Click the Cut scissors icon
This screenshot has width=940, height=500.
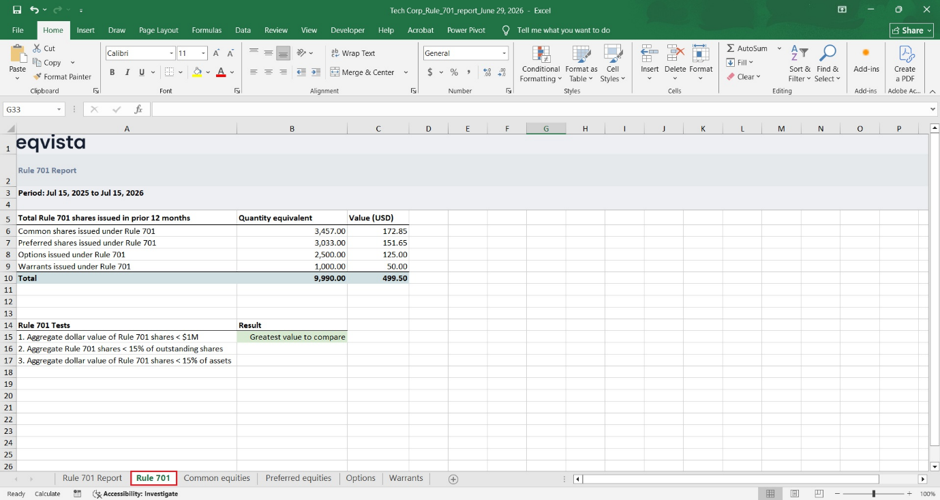[37, 48]
